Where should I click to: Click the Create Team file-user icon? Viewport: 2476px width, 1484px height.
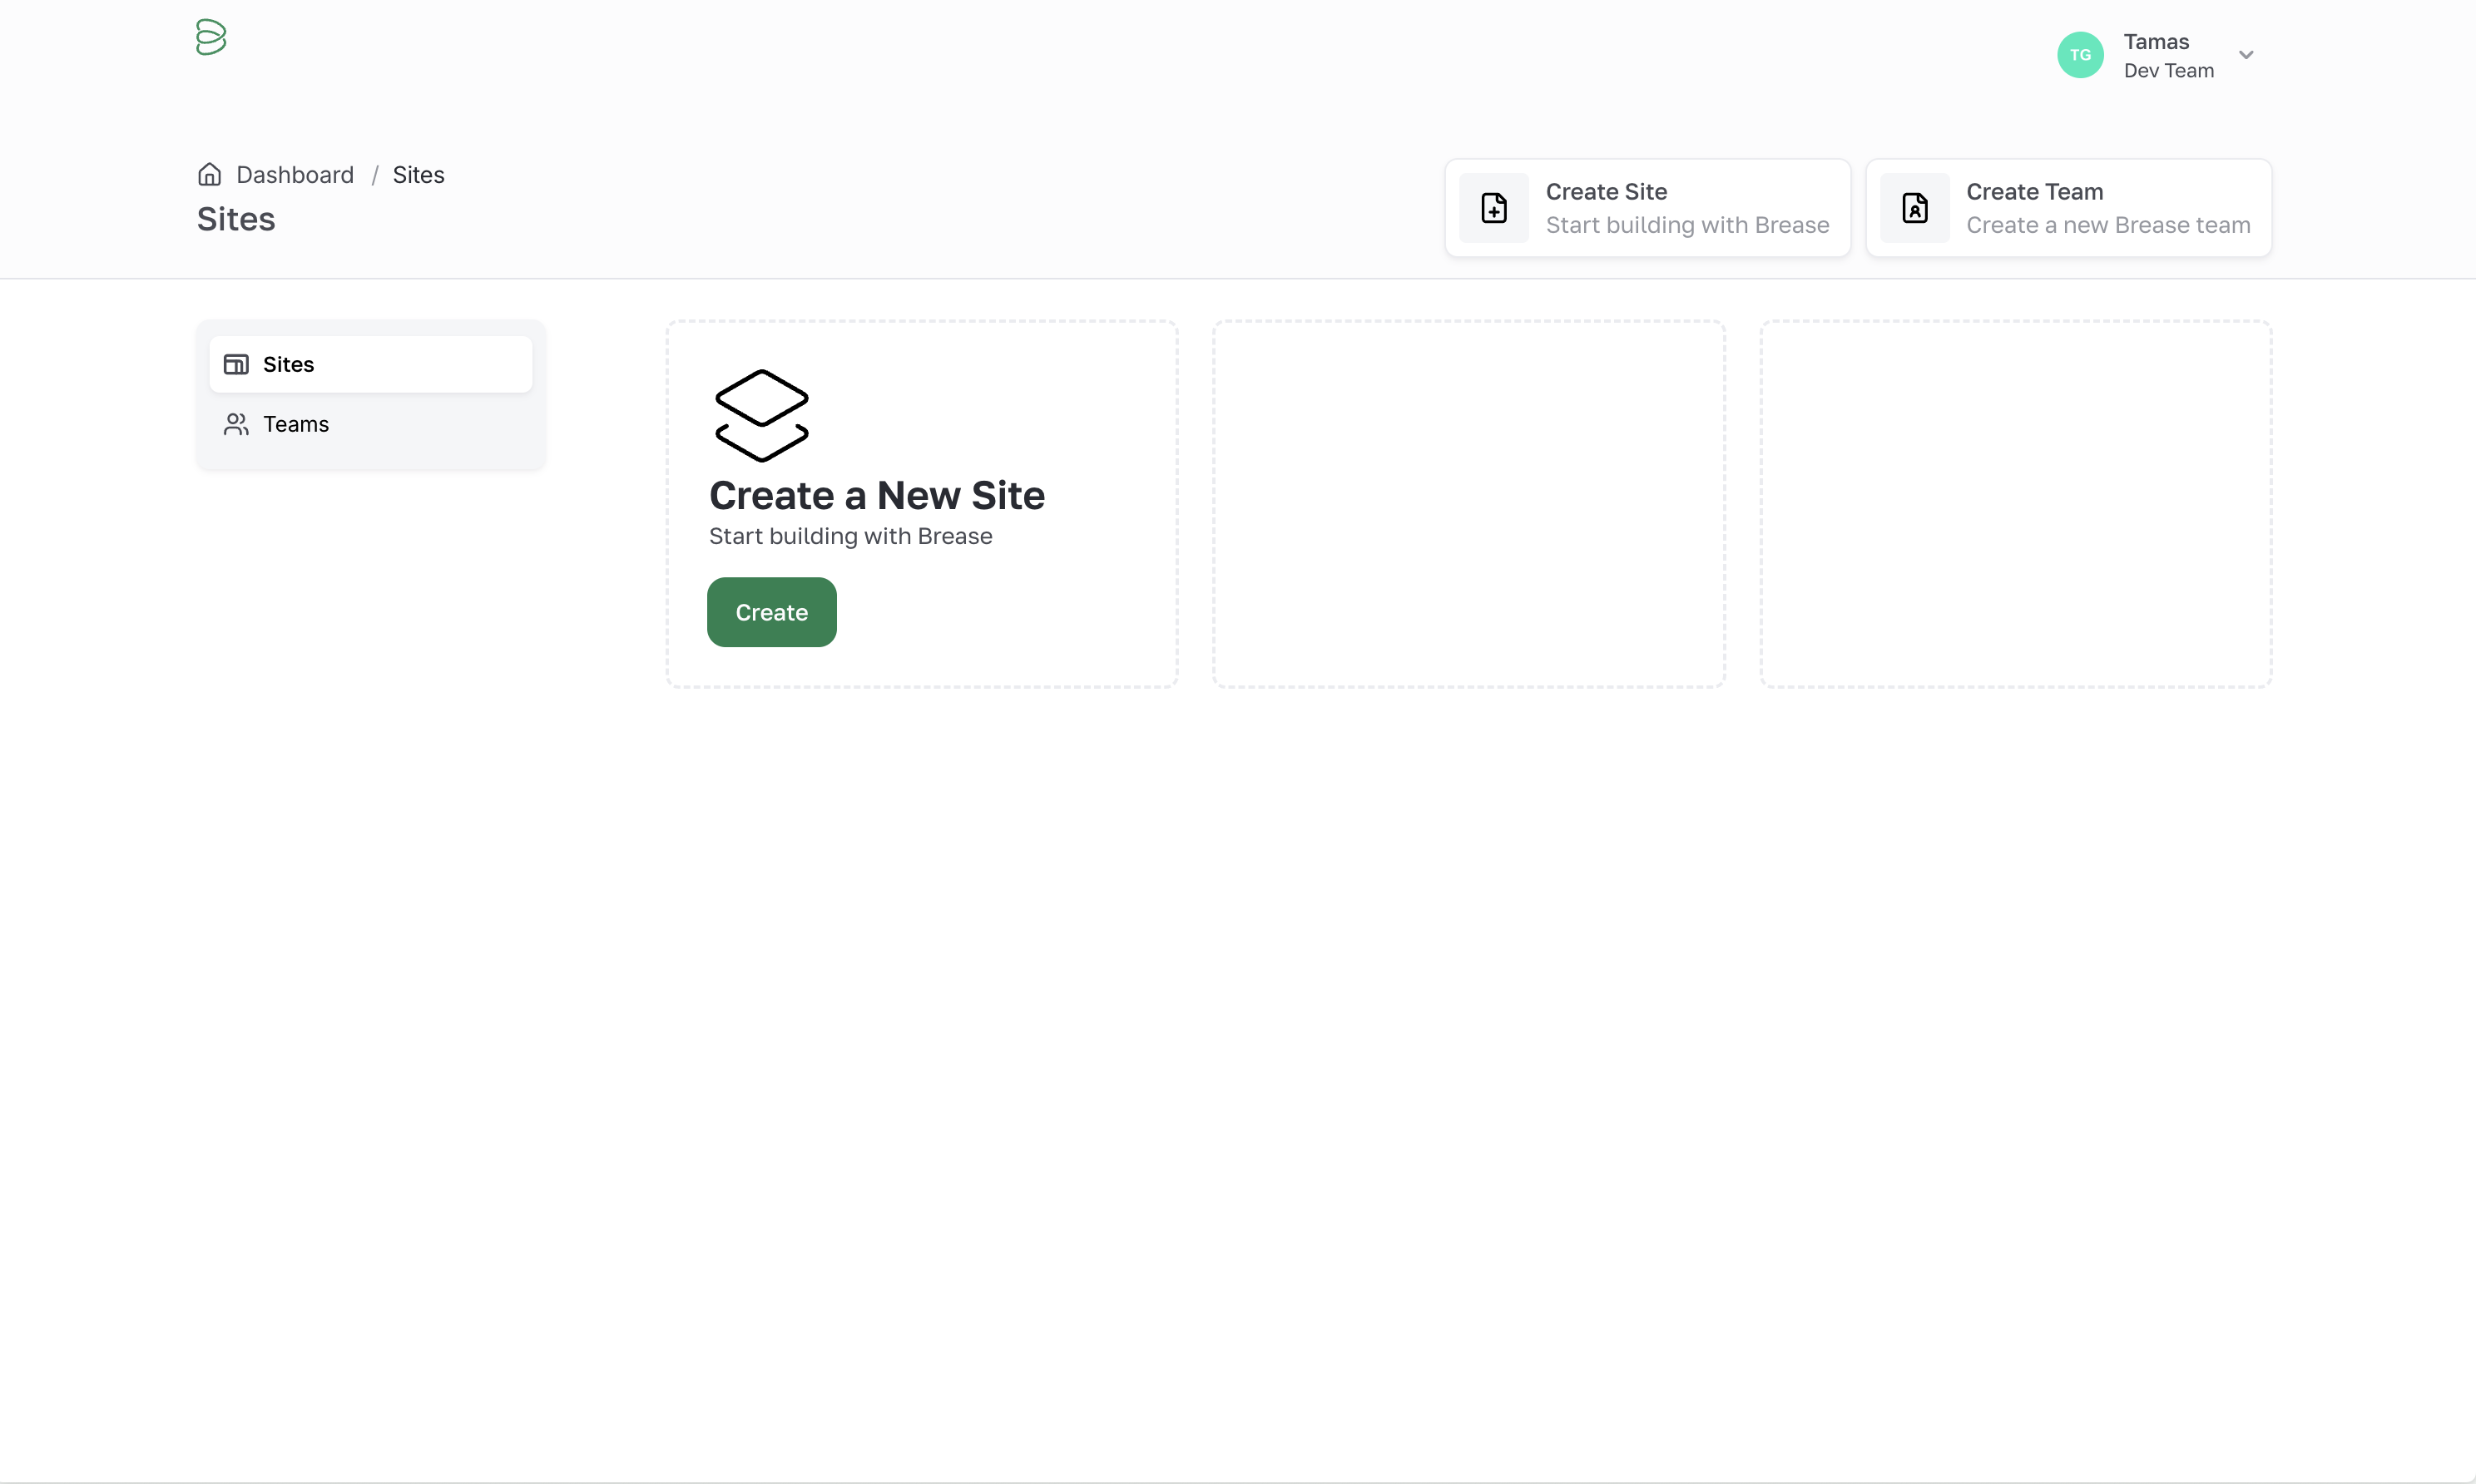point(1914,208)
